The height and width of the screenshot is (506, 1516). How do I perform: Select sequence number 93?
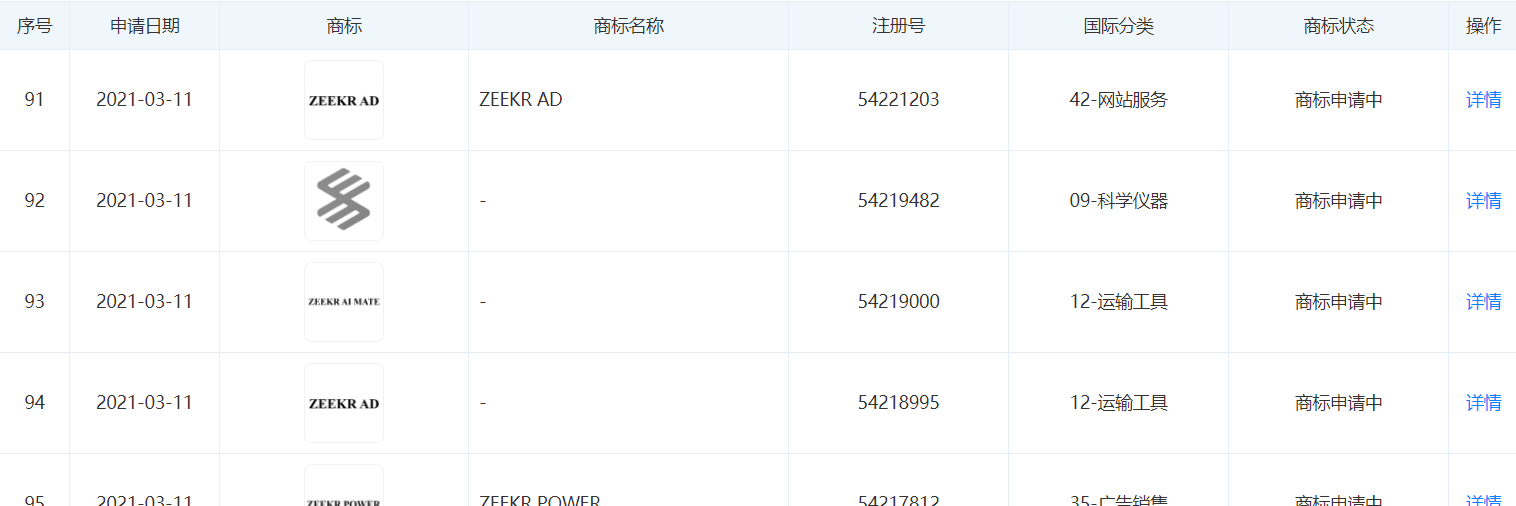34,302
